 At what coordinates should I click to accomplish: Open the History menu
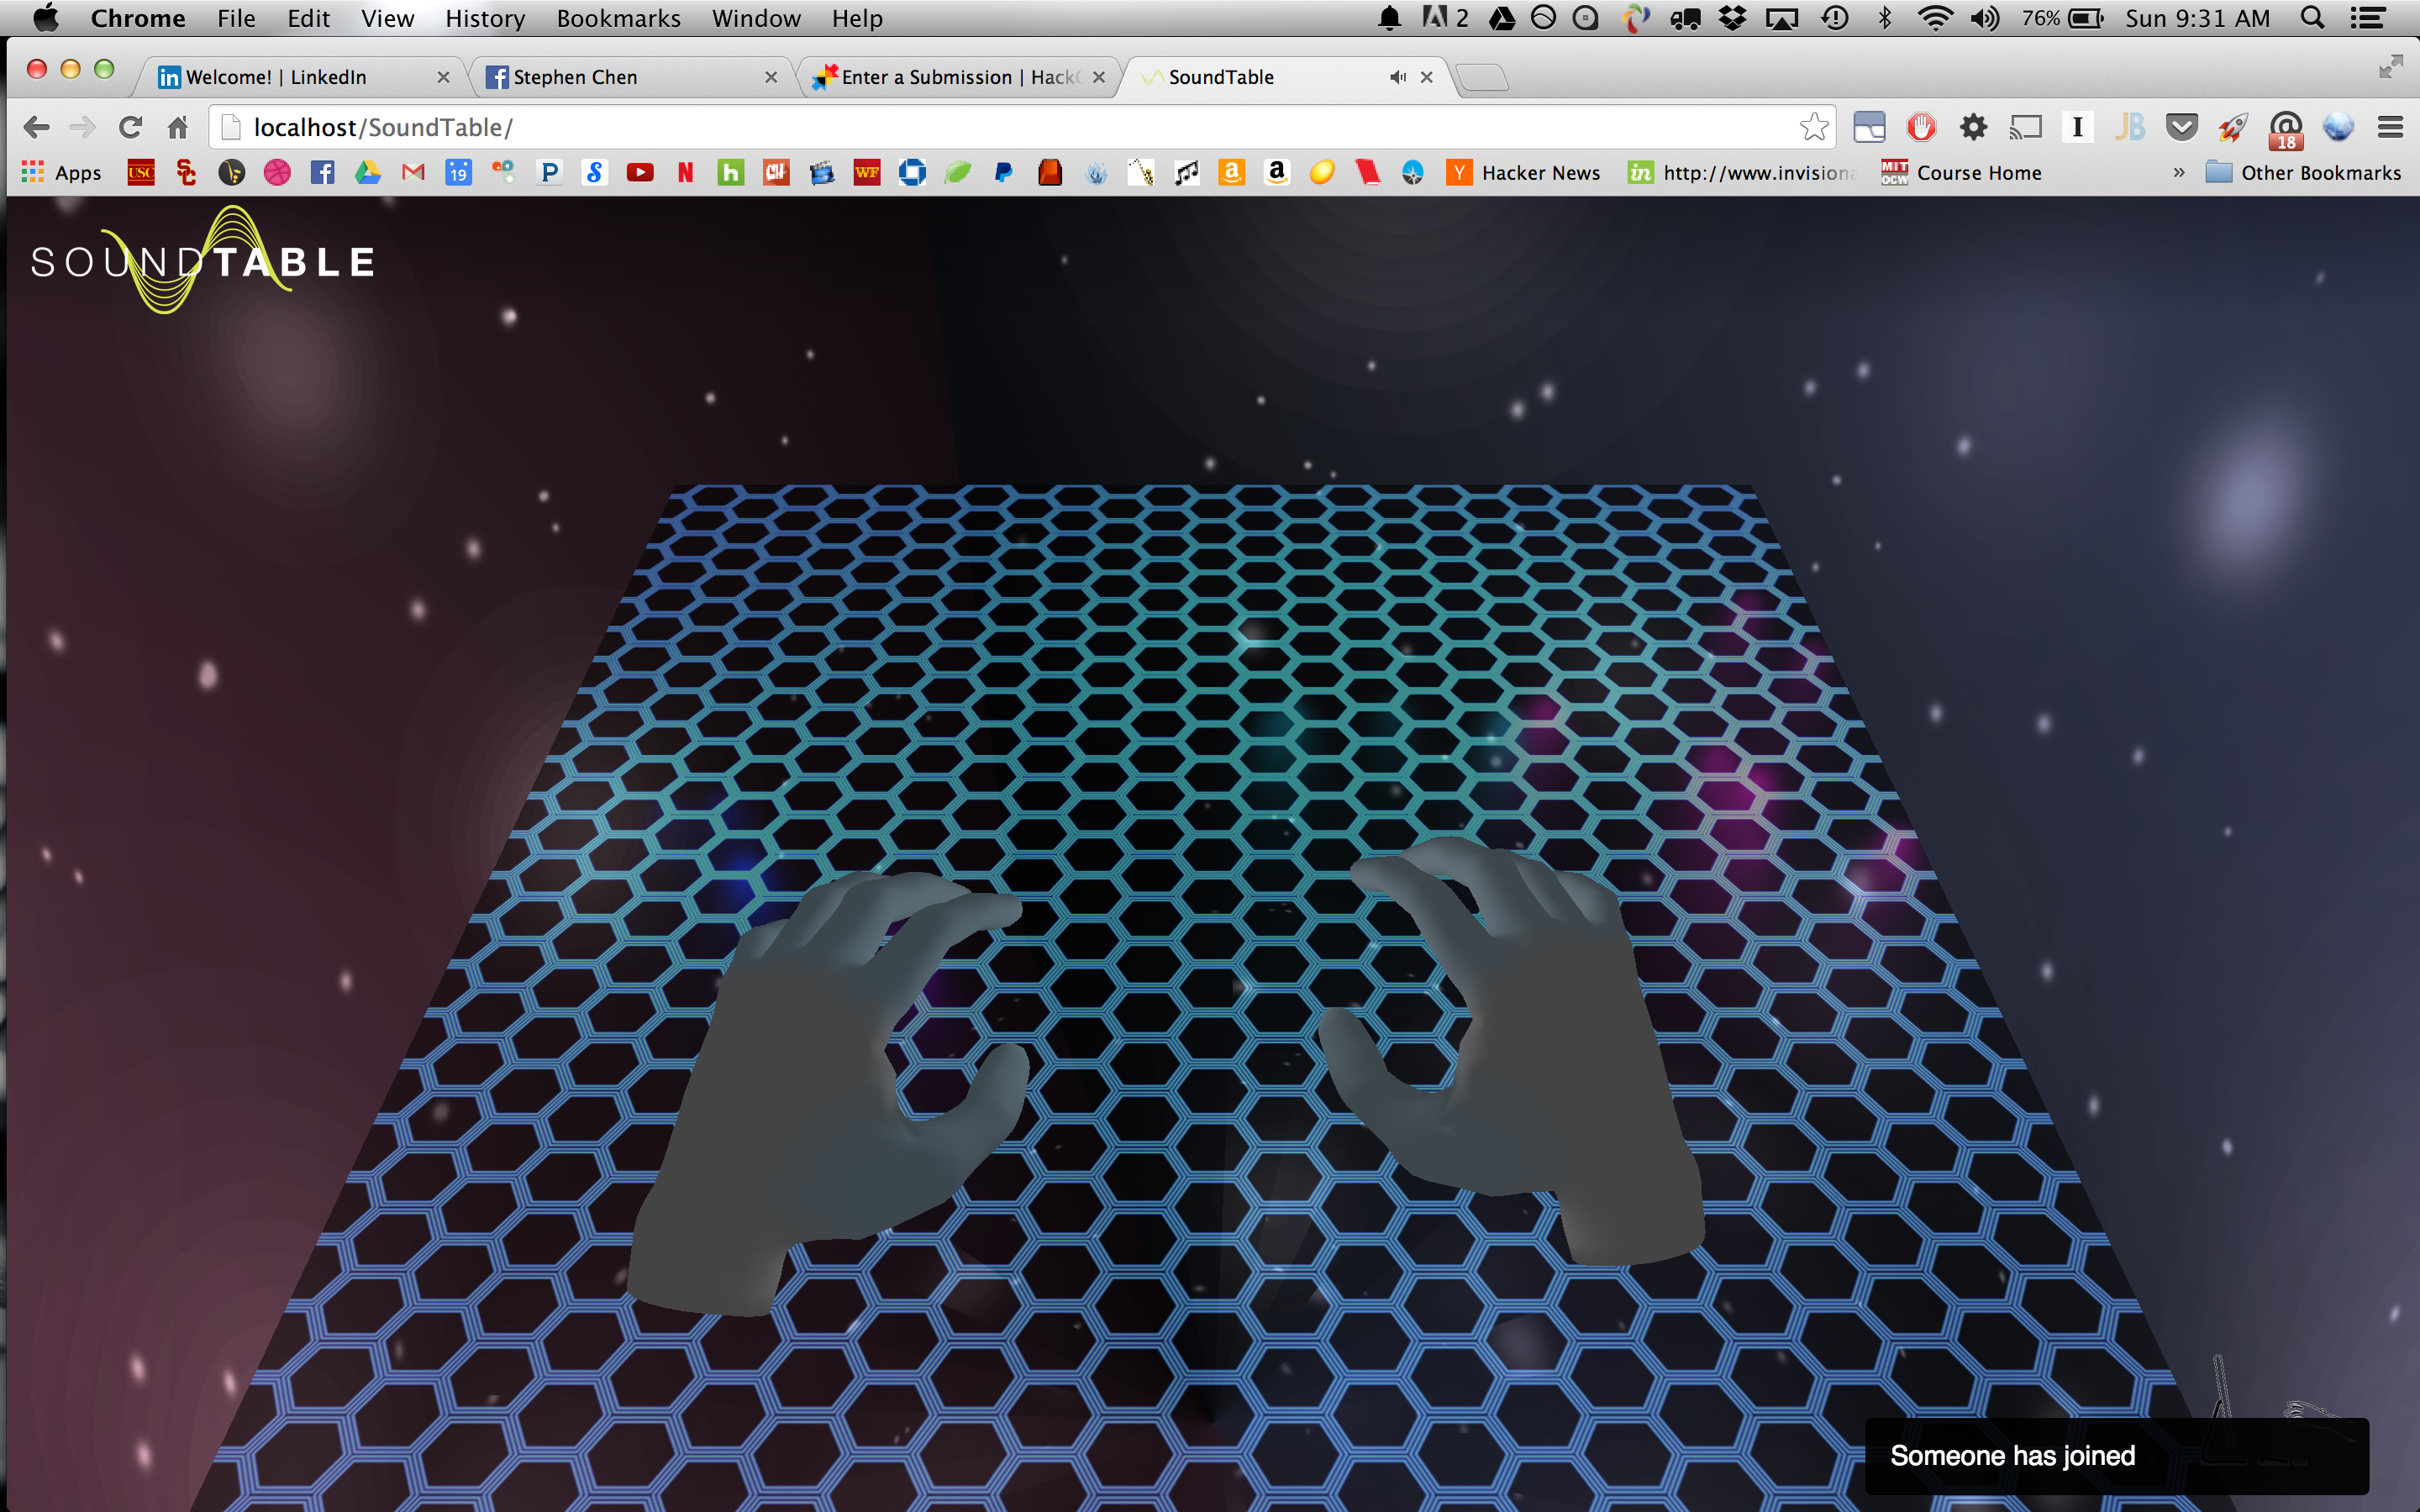click(x=485, y=18)
